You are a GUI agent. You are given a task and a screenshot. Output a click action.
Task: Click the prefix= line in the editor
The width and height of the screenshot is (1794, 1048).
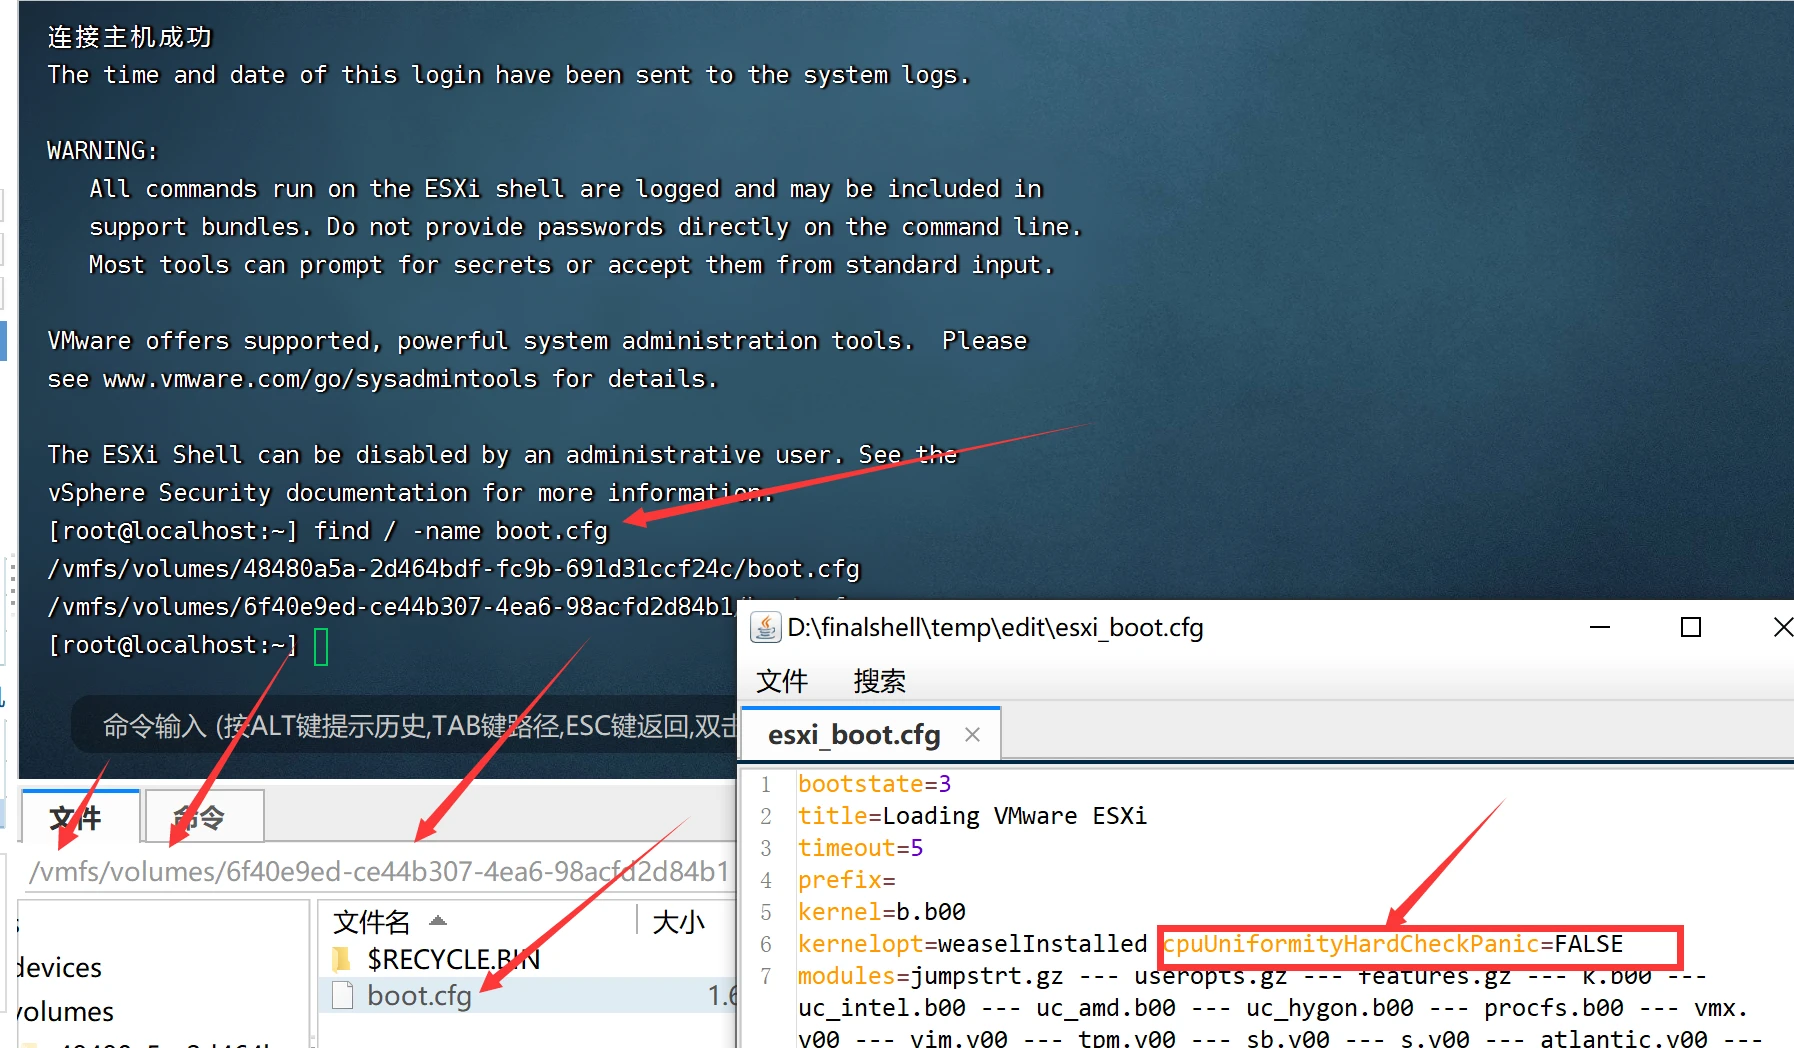846,880
